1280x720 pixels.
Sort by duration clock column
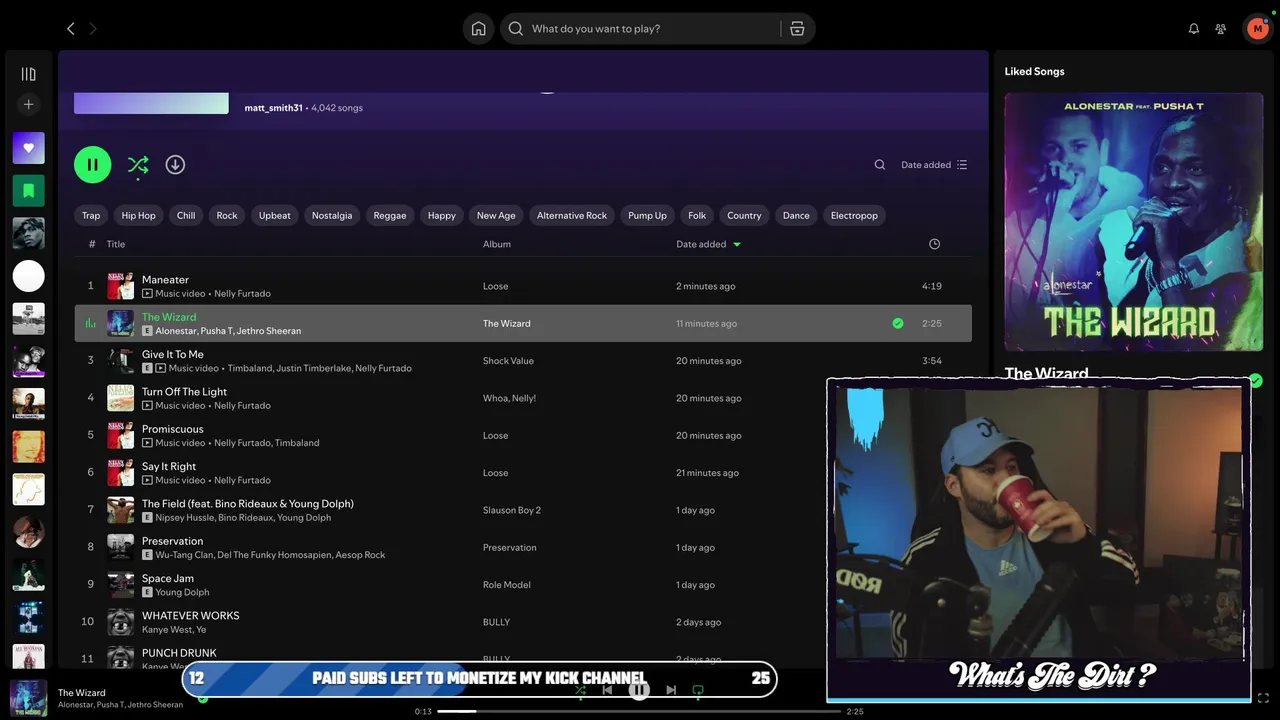click(934, 244)
